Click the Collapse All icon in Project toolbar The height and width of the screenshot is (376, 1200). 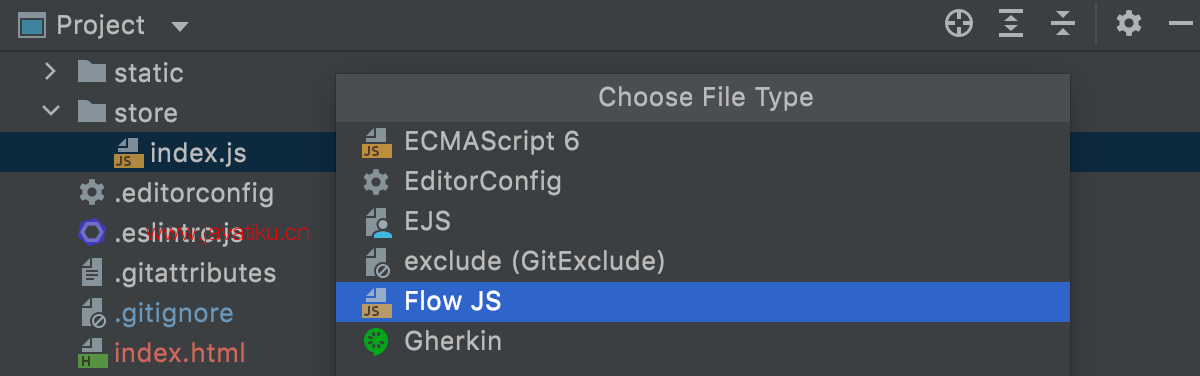1063,24
